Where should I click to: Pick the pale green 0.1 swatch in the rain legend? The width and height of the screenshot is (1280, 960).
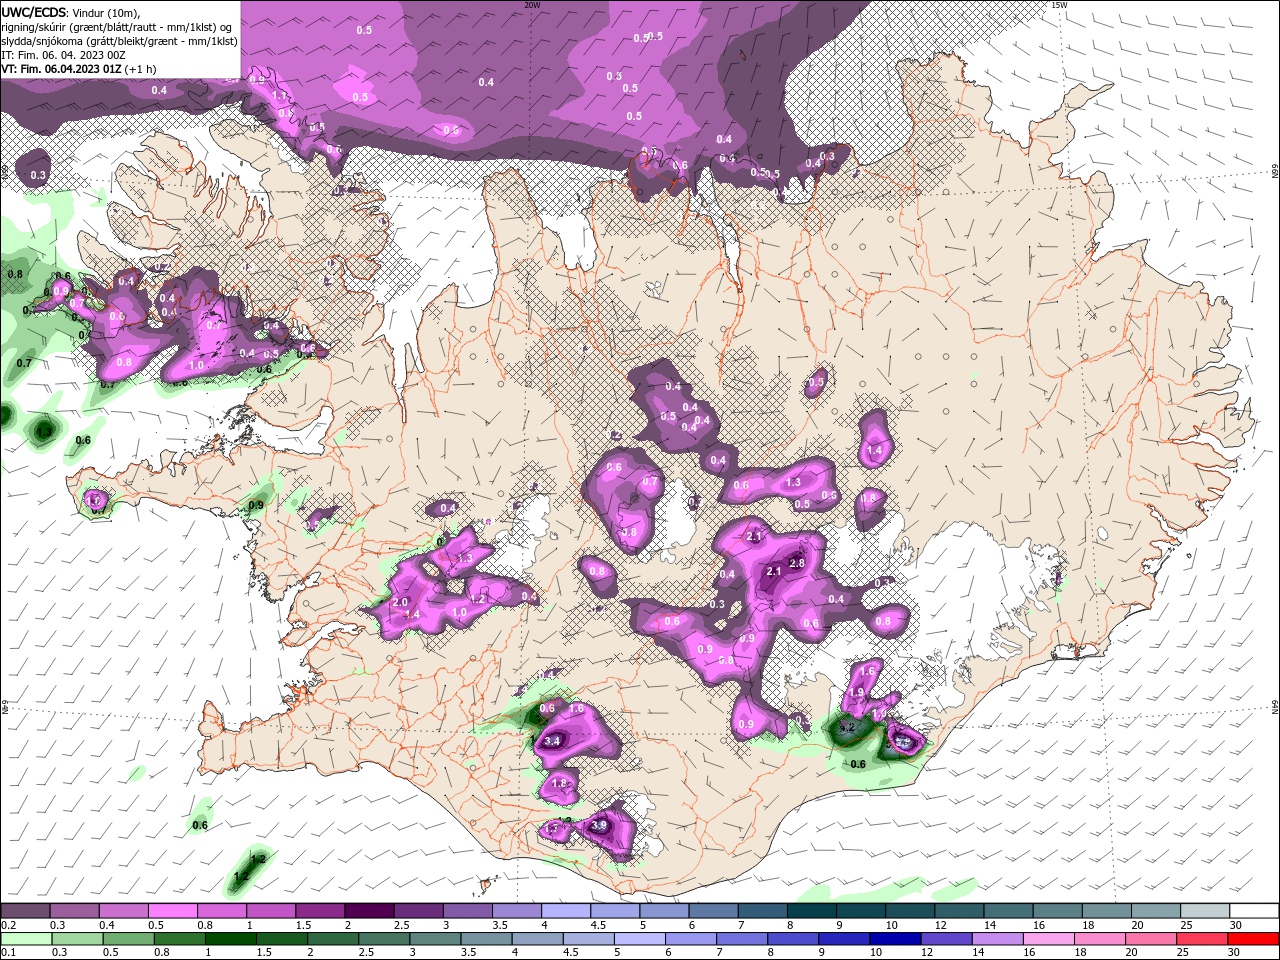pyautogui.click(x=26, y=939)
